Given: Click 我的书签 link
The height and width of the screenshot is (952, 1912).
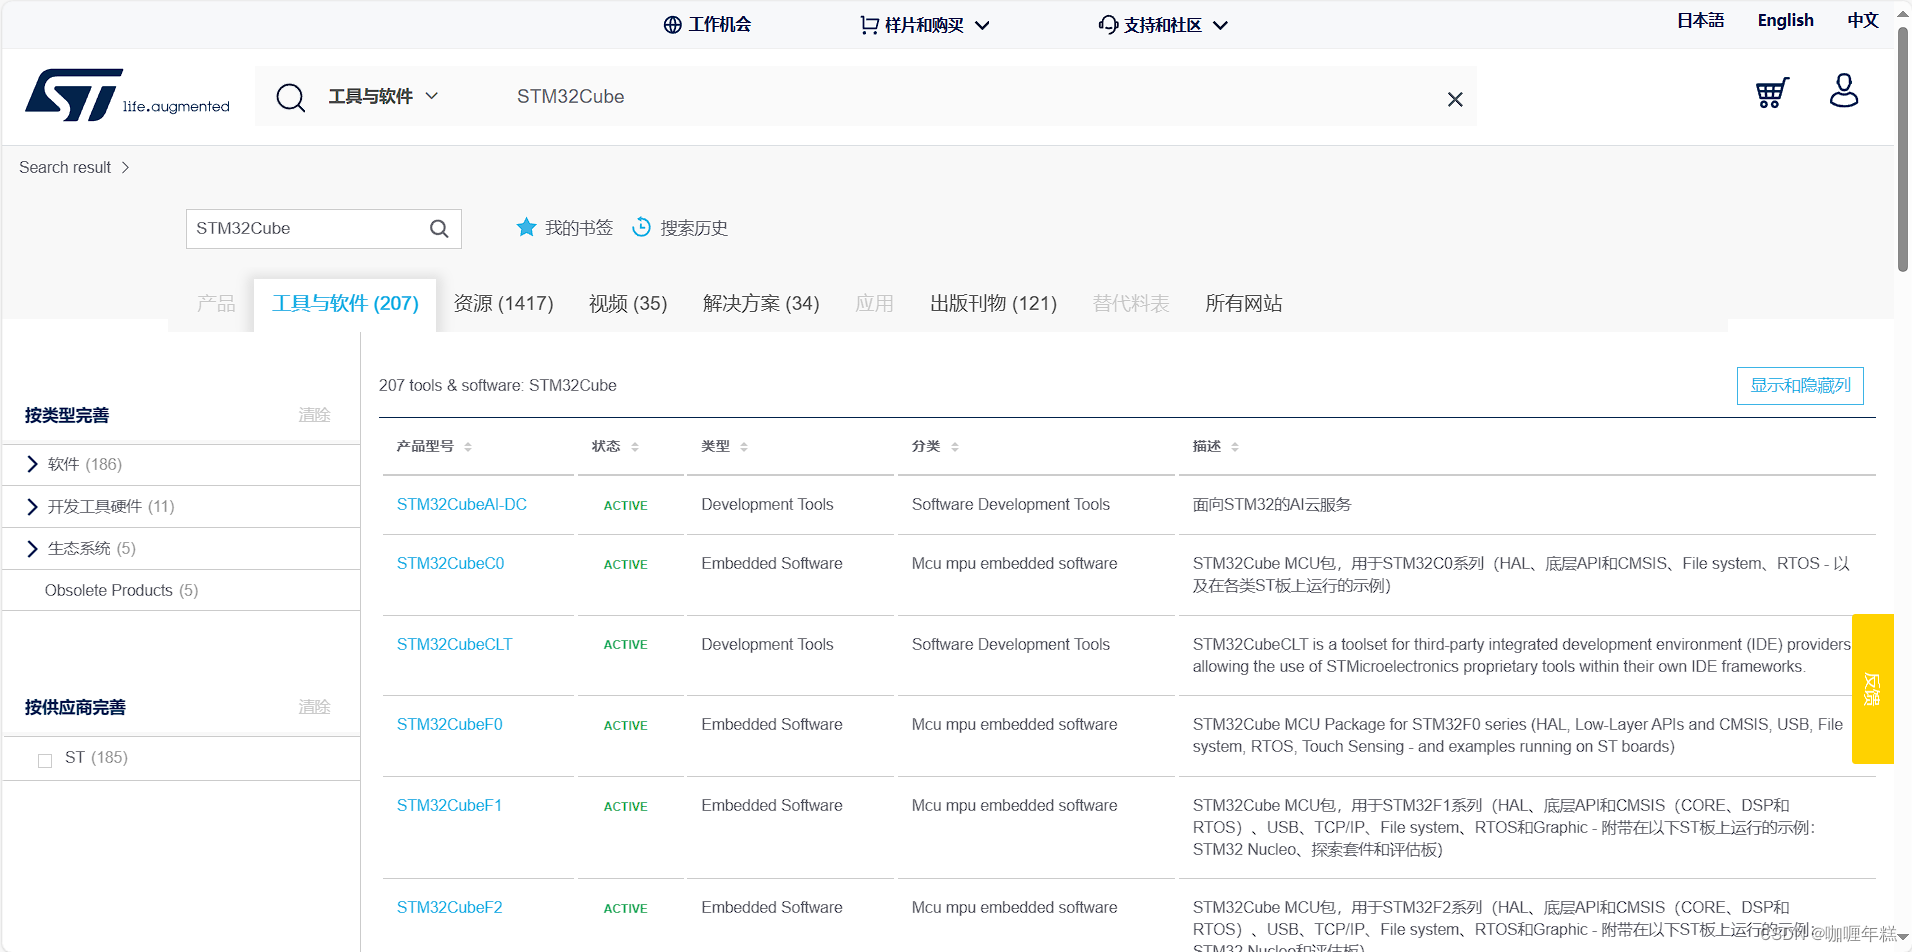Looking at the screenshot, I should 579,228.
